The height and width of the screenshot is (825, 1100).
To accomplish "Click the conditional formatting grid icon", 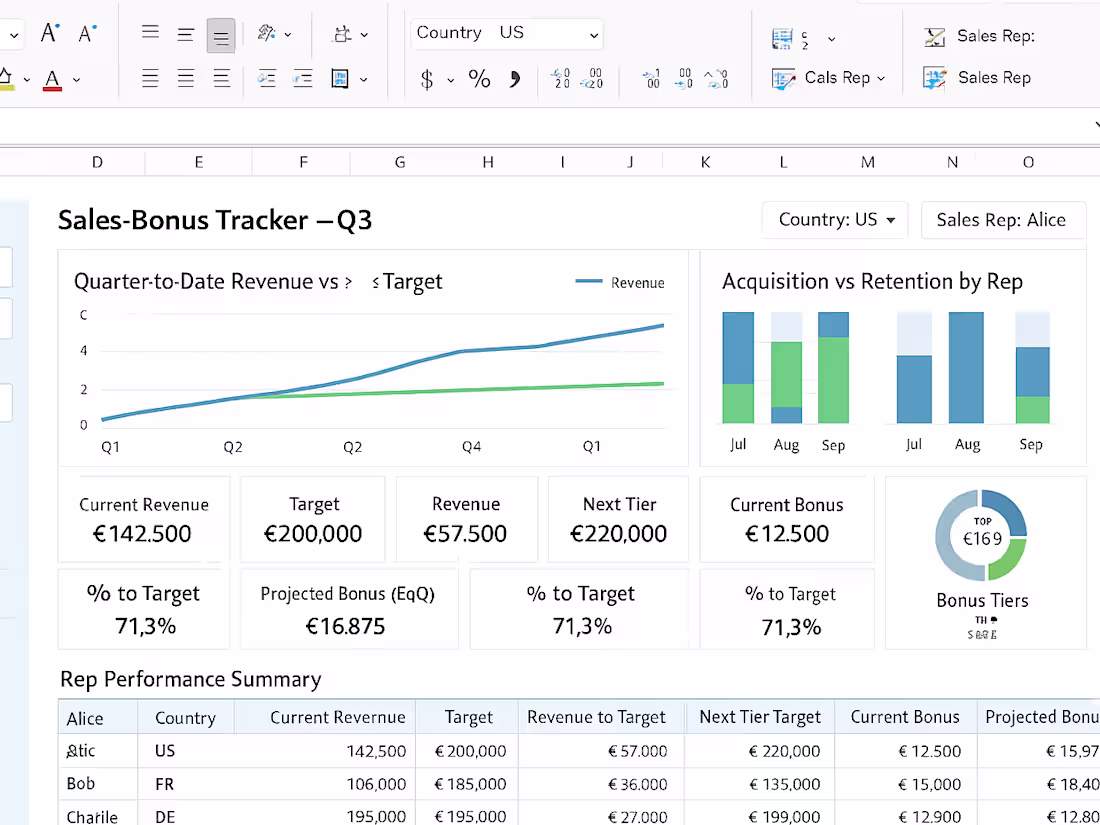I will point(782,39).
